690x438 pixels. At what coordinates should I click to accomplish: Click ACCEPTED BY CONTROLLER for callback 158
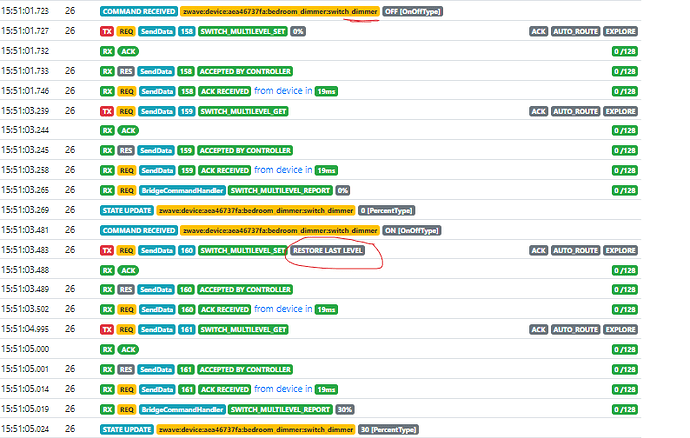[x=245, y=71]
